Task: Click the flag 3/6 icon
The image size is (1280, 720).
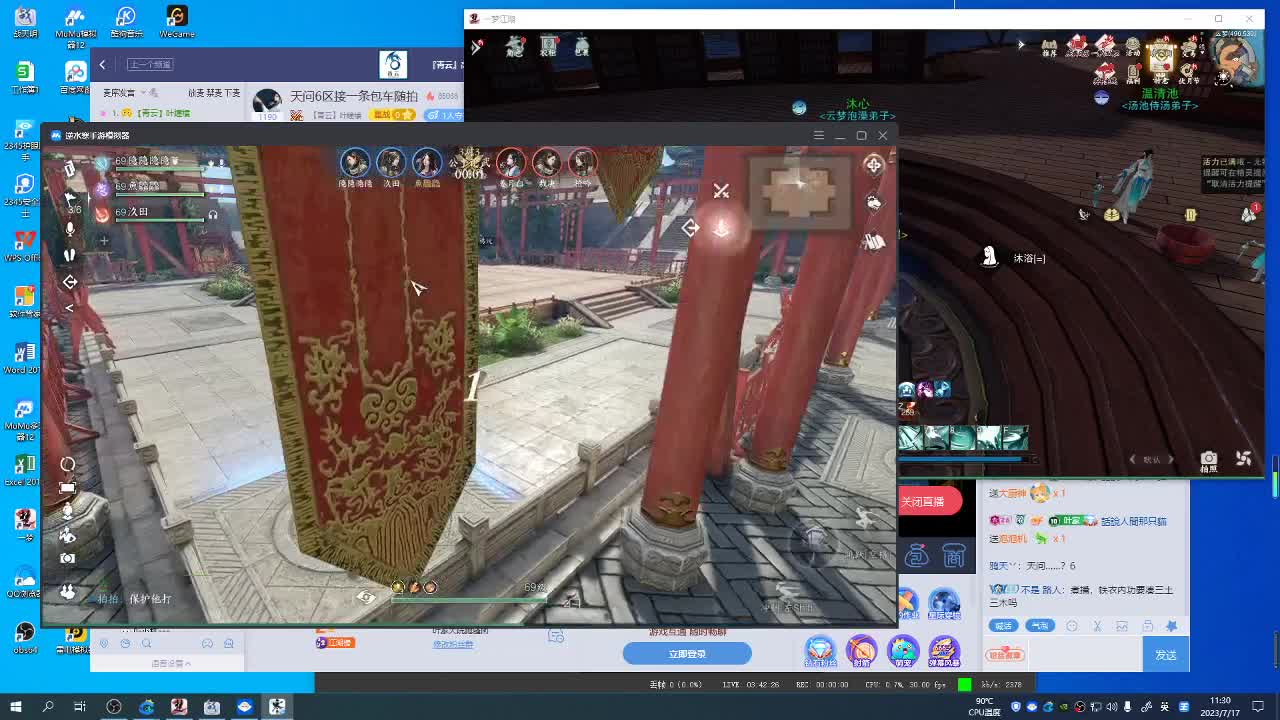Action: point(72,203)
